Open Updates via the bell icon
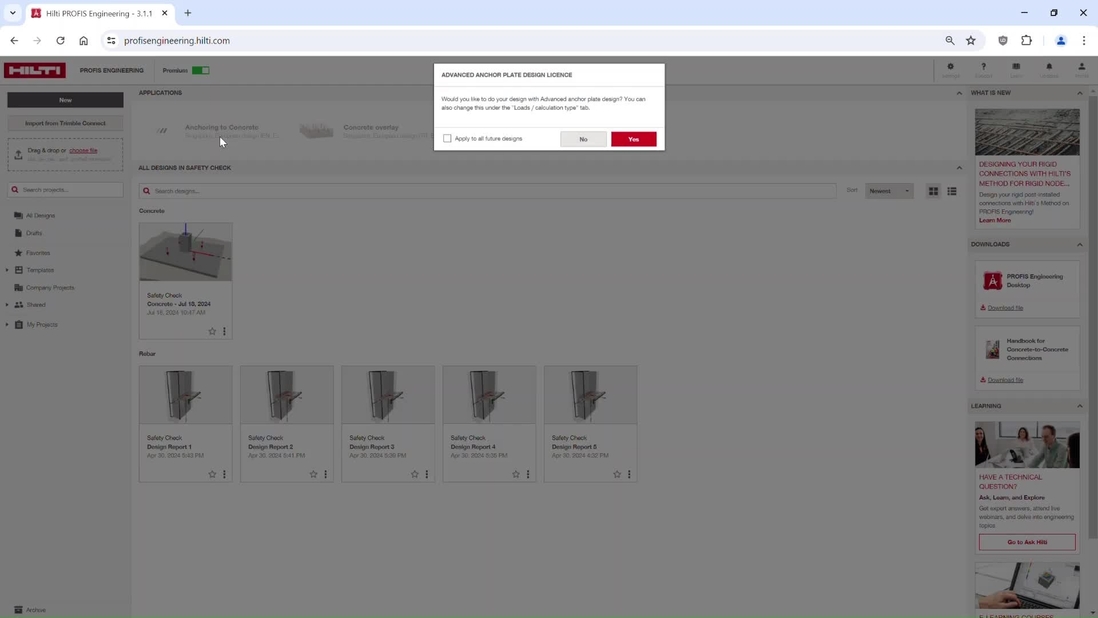The height and width of the screenshot is (618, 1098). [1049, 66]
